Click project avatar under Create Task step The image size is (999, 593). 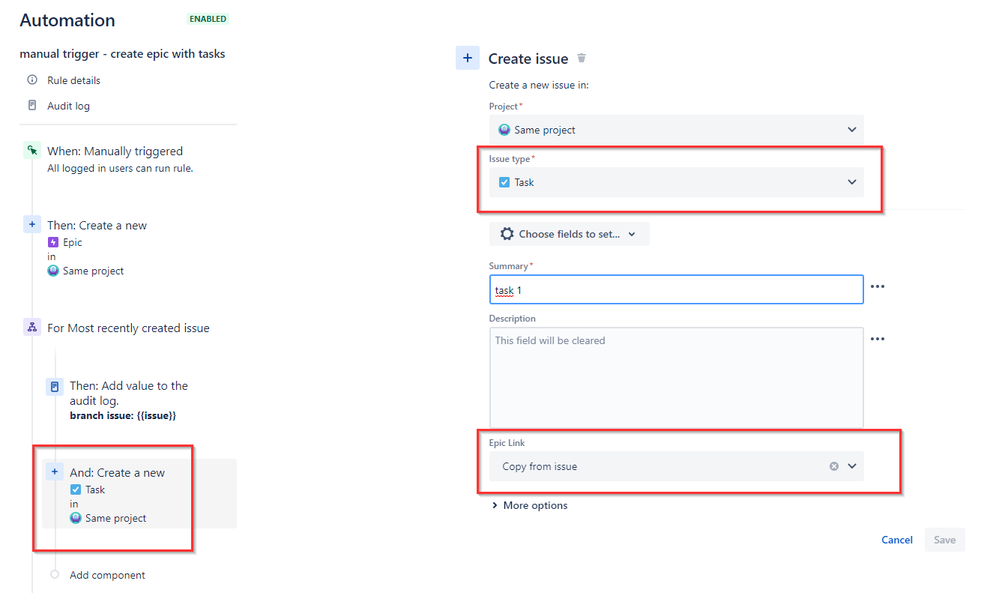pyautogui.click(x=75, y=518)
